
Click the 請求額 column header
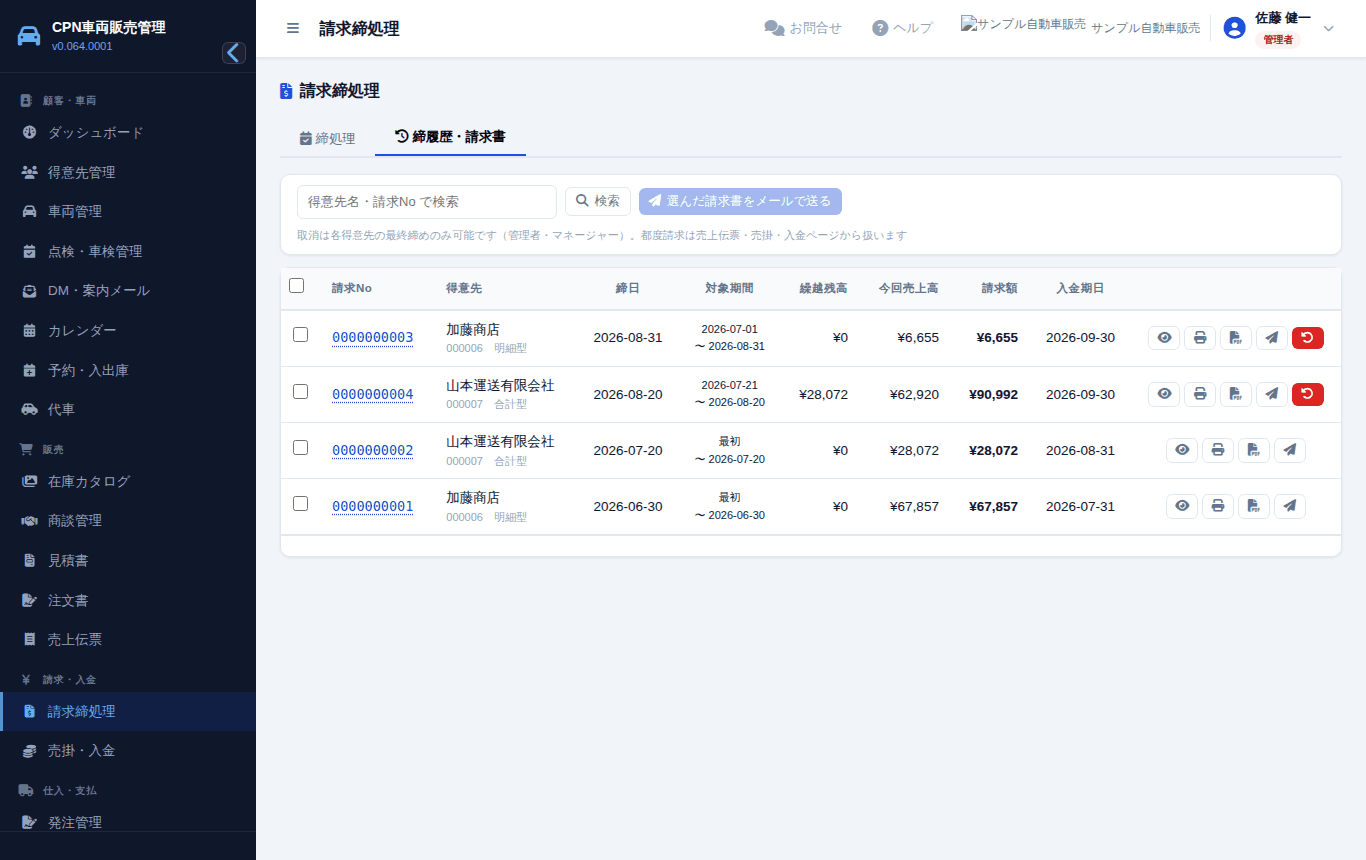(x=999, y=288)
